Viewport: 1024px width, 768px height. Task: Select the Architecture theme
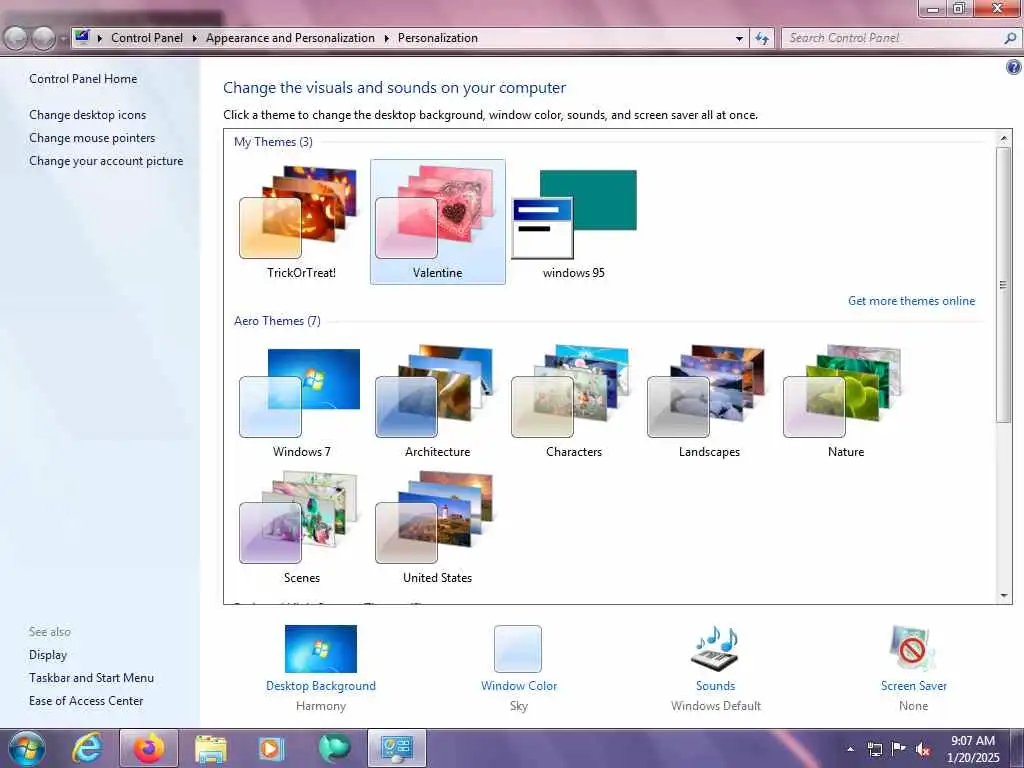tap(437, 402)
